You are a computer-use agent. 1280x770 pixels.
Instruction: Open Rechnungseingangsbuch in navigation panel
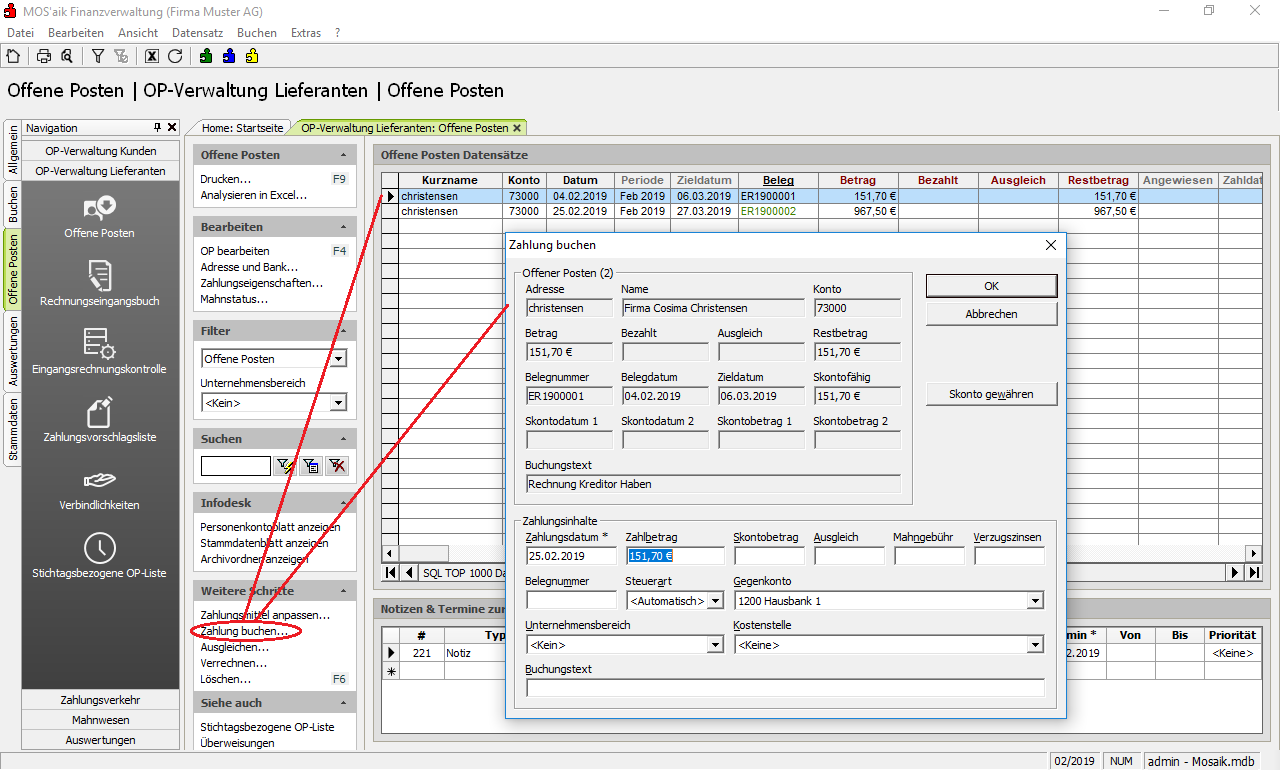(99, 283)
